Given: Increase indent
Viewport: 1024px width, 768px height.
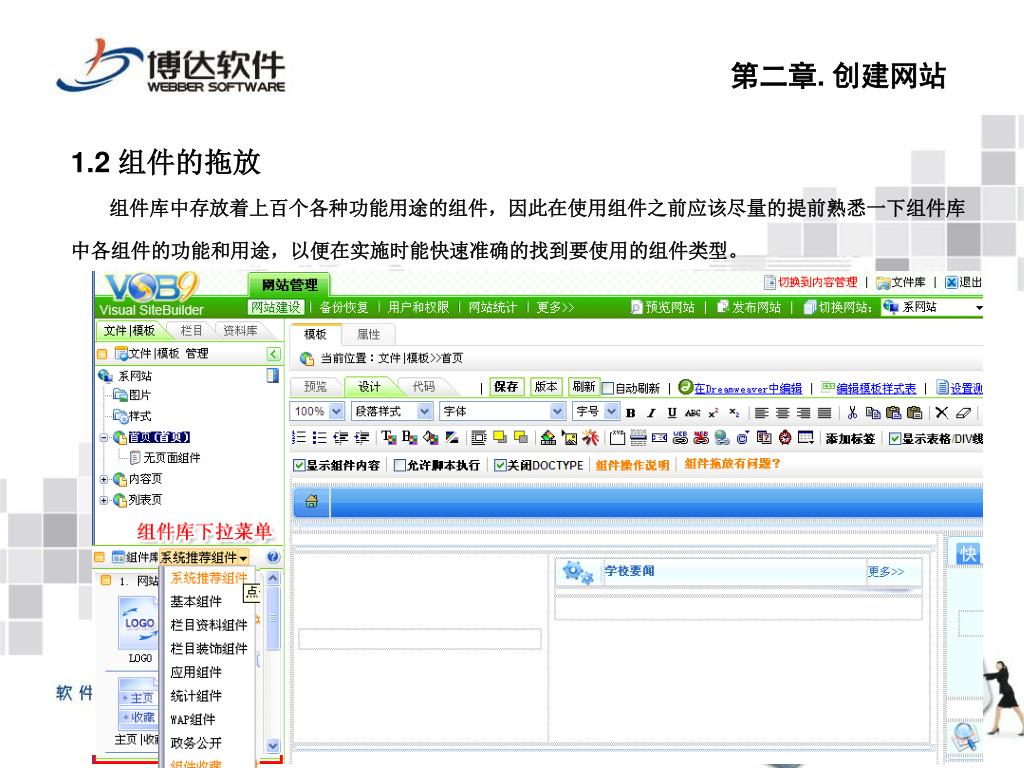Looking at the screenshot, I should point(361,438).
